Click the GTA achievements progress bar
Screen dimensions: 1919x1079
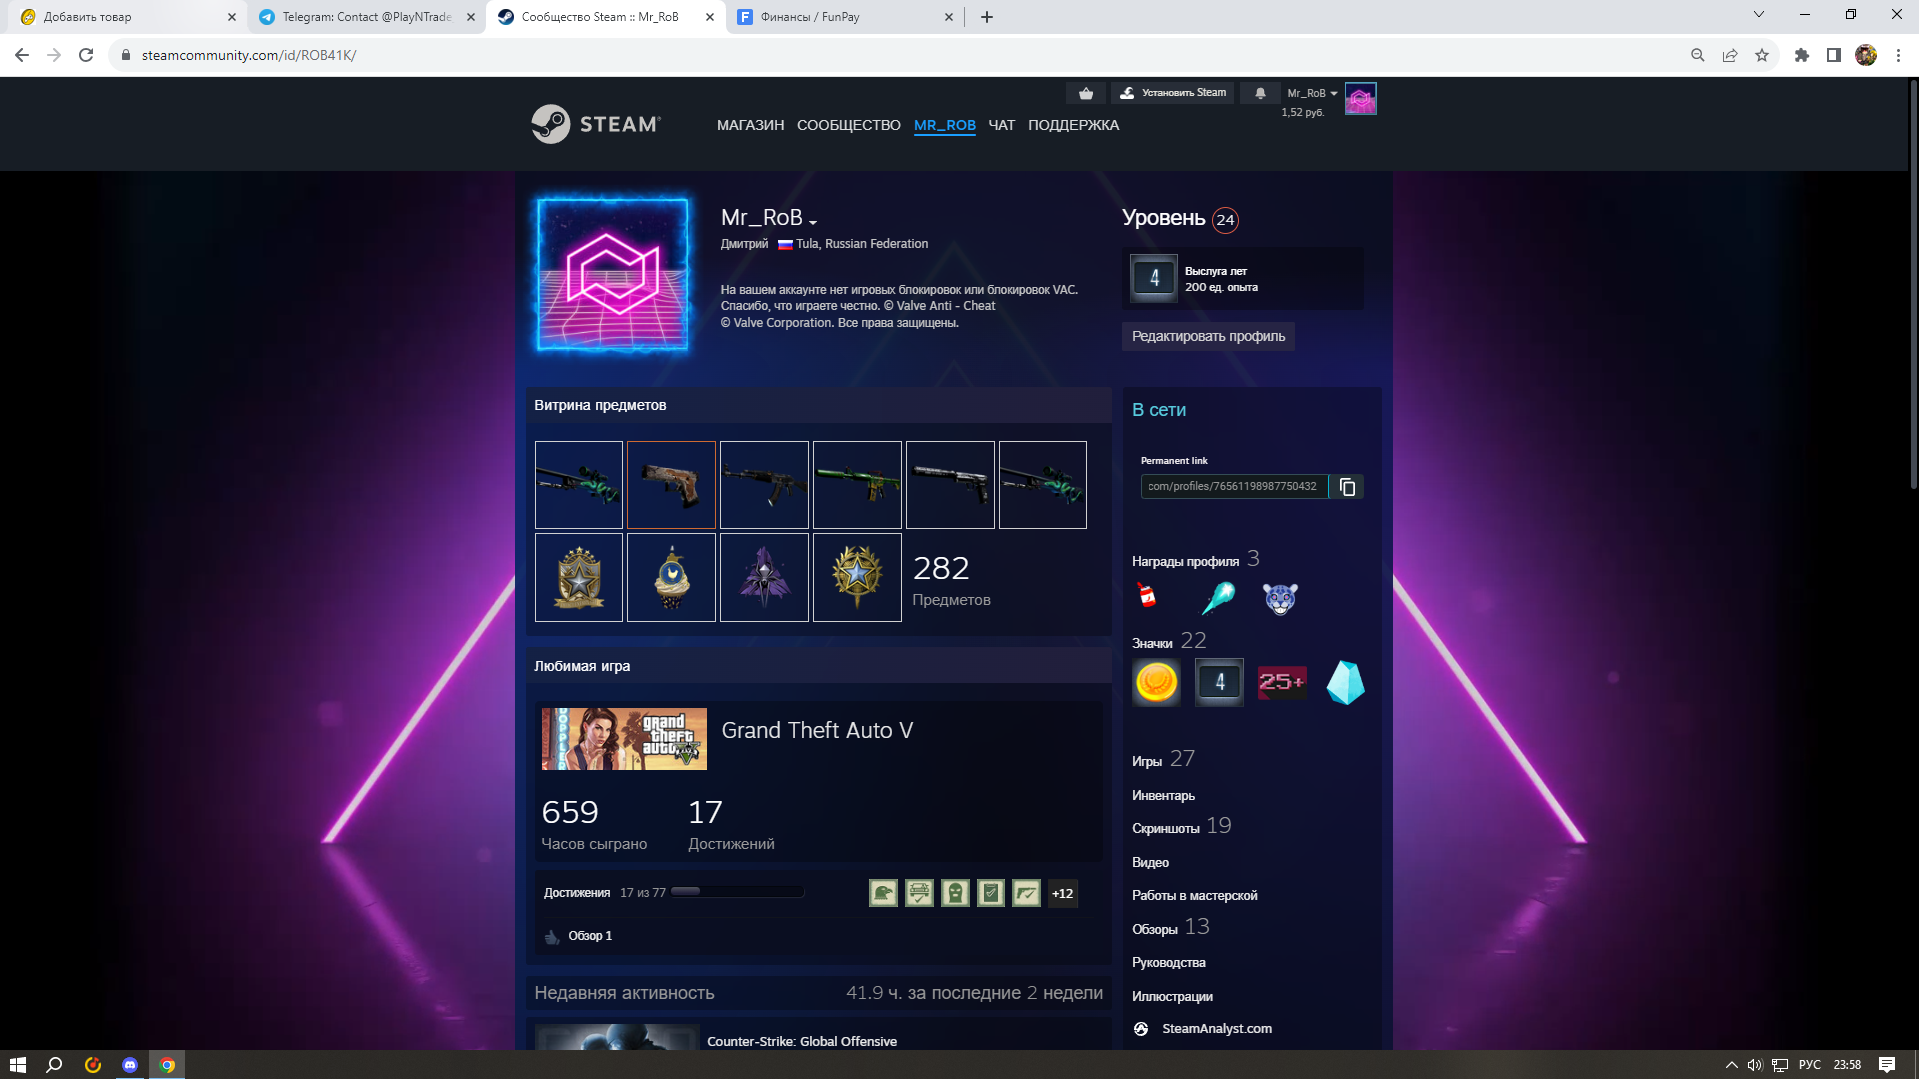[x=738, y=892]
